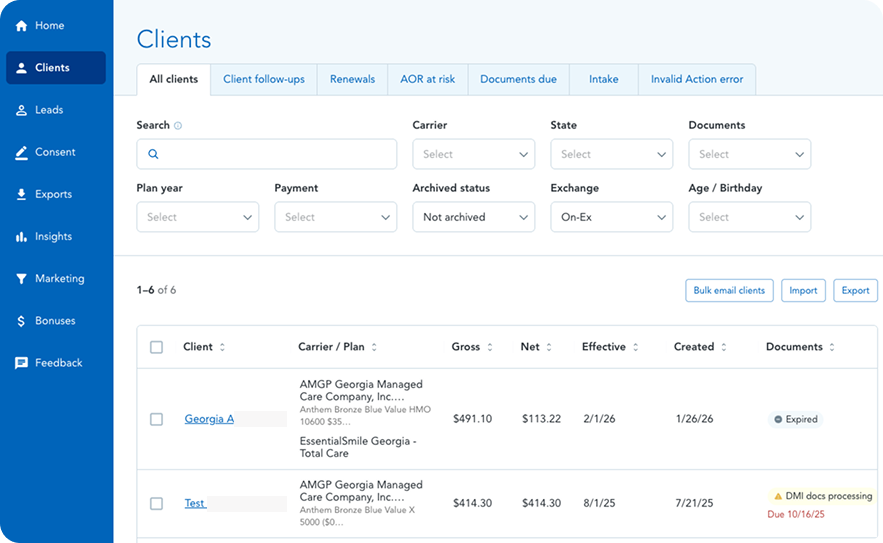Click the Leads person outline icon
The image size is (883, 543).
click(21, 110)
